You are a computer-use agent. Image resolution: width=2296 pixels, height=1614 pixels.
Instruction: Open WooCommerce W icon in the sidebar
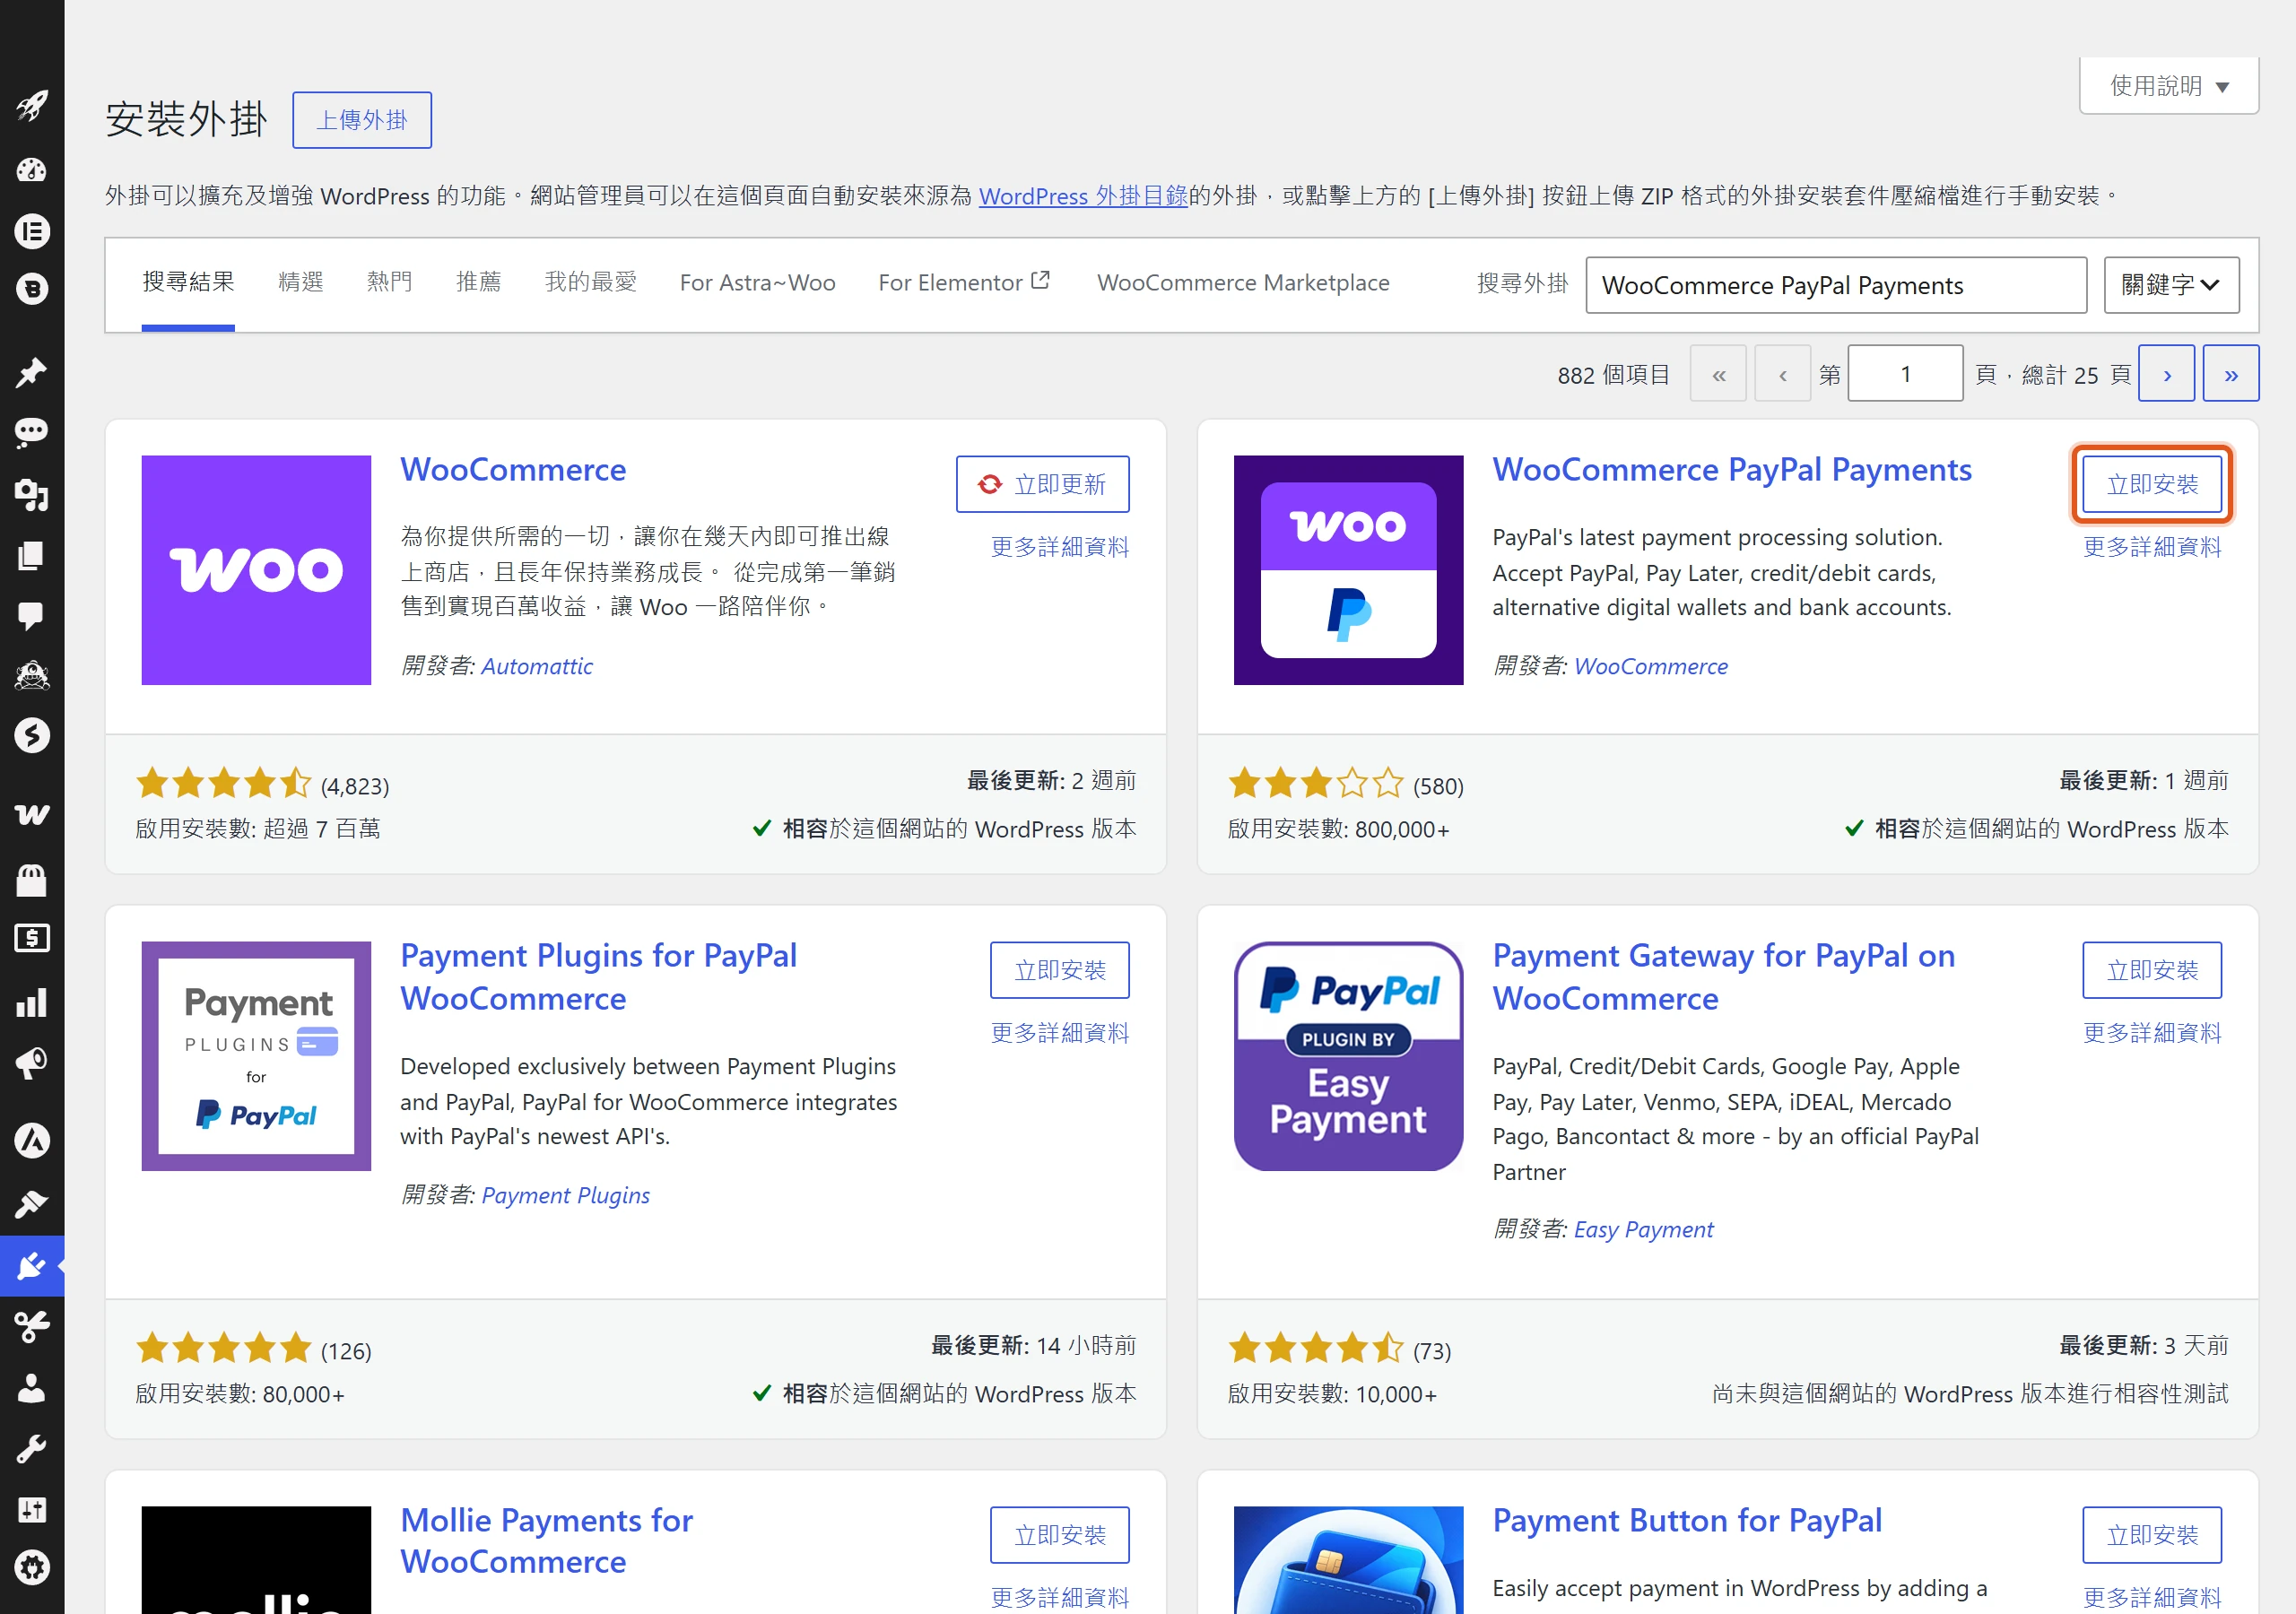tap(32, 814)
